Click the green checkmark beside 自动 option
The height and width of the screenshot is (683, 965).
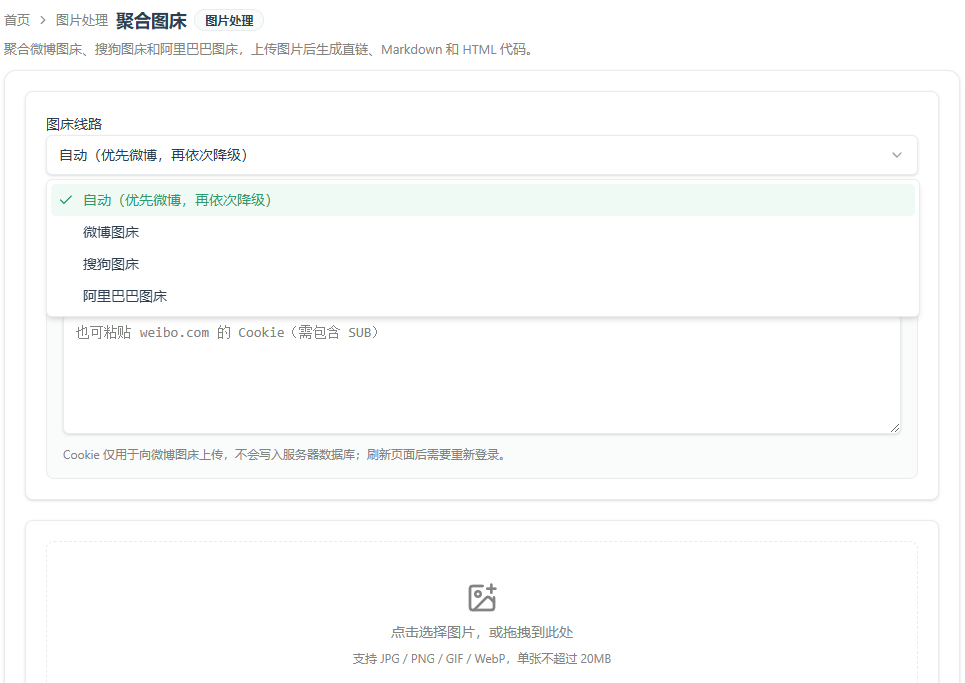66,200
